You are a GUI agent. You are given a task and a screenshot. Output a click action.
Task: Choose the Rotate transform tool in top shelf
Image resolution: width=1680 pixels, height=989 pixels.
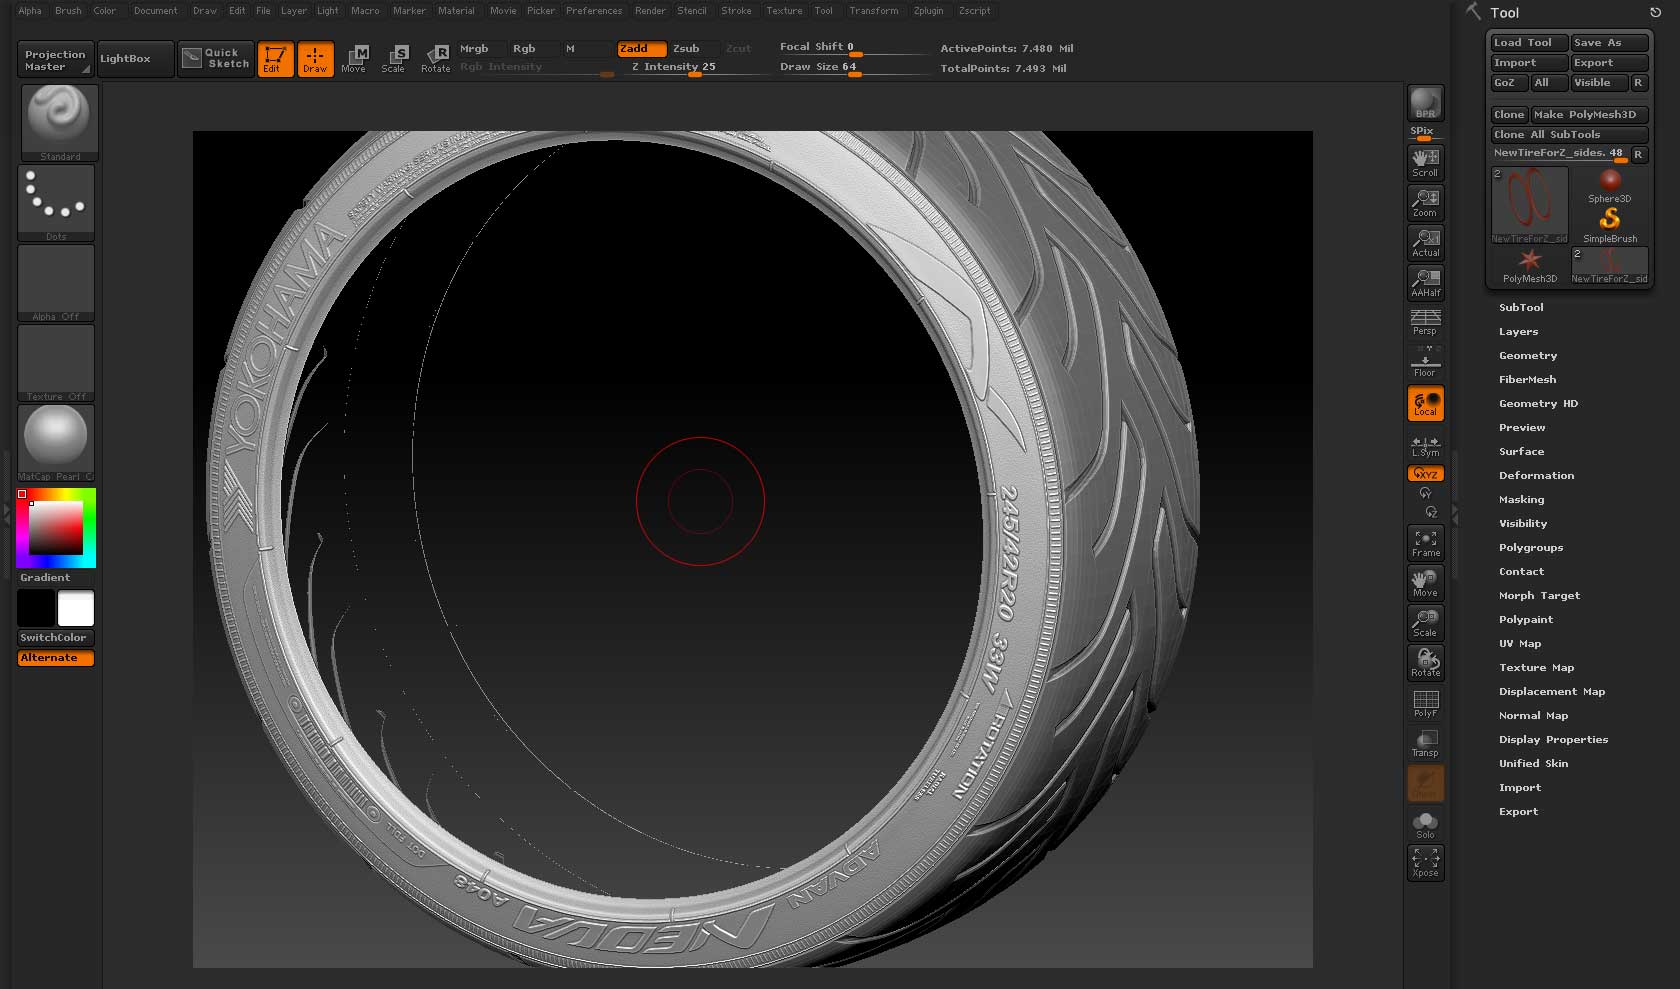pyautogui.click(x=436, y=59)
